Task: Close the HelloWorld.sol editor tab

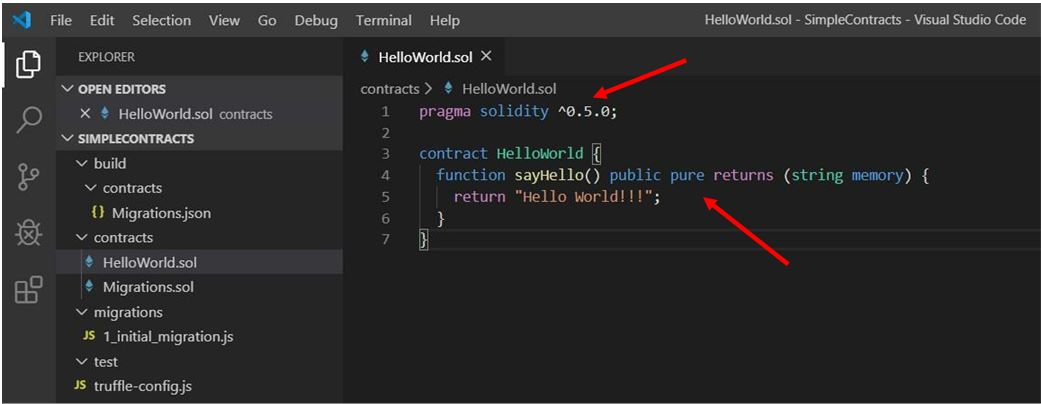Action: click(x=486, y=57)
